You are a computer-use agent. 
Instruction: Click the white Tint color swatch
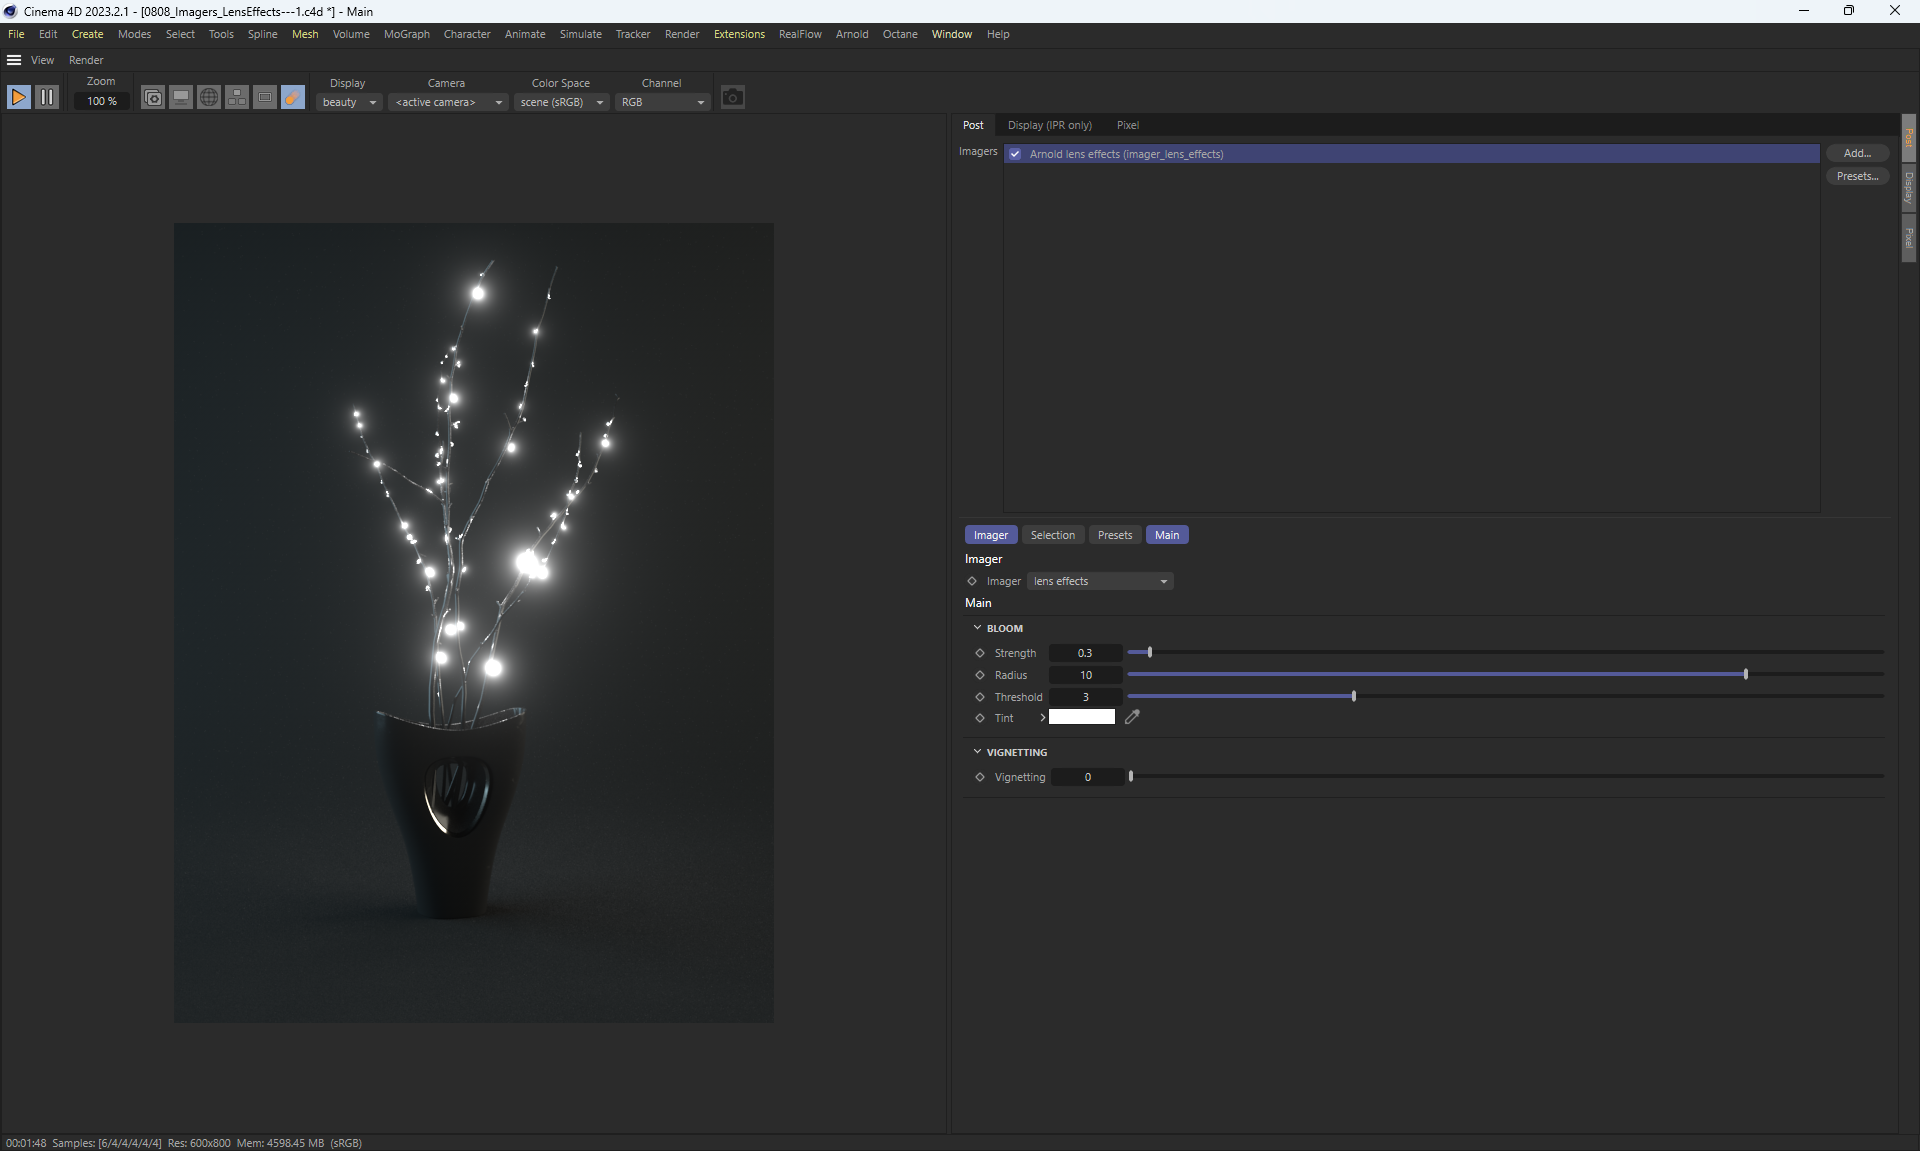1081,717
